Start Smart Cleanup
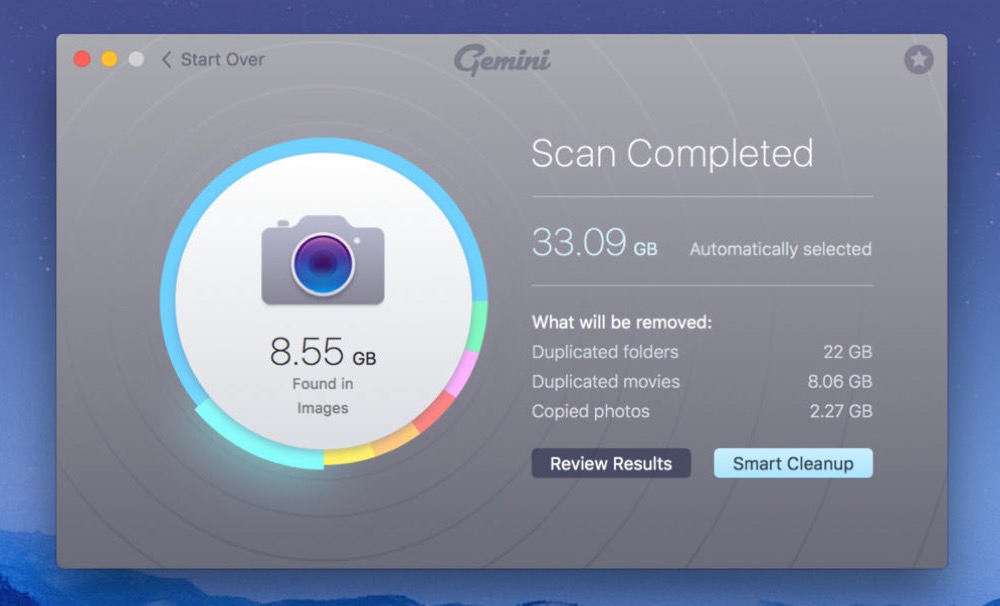 tap(792, 463)
